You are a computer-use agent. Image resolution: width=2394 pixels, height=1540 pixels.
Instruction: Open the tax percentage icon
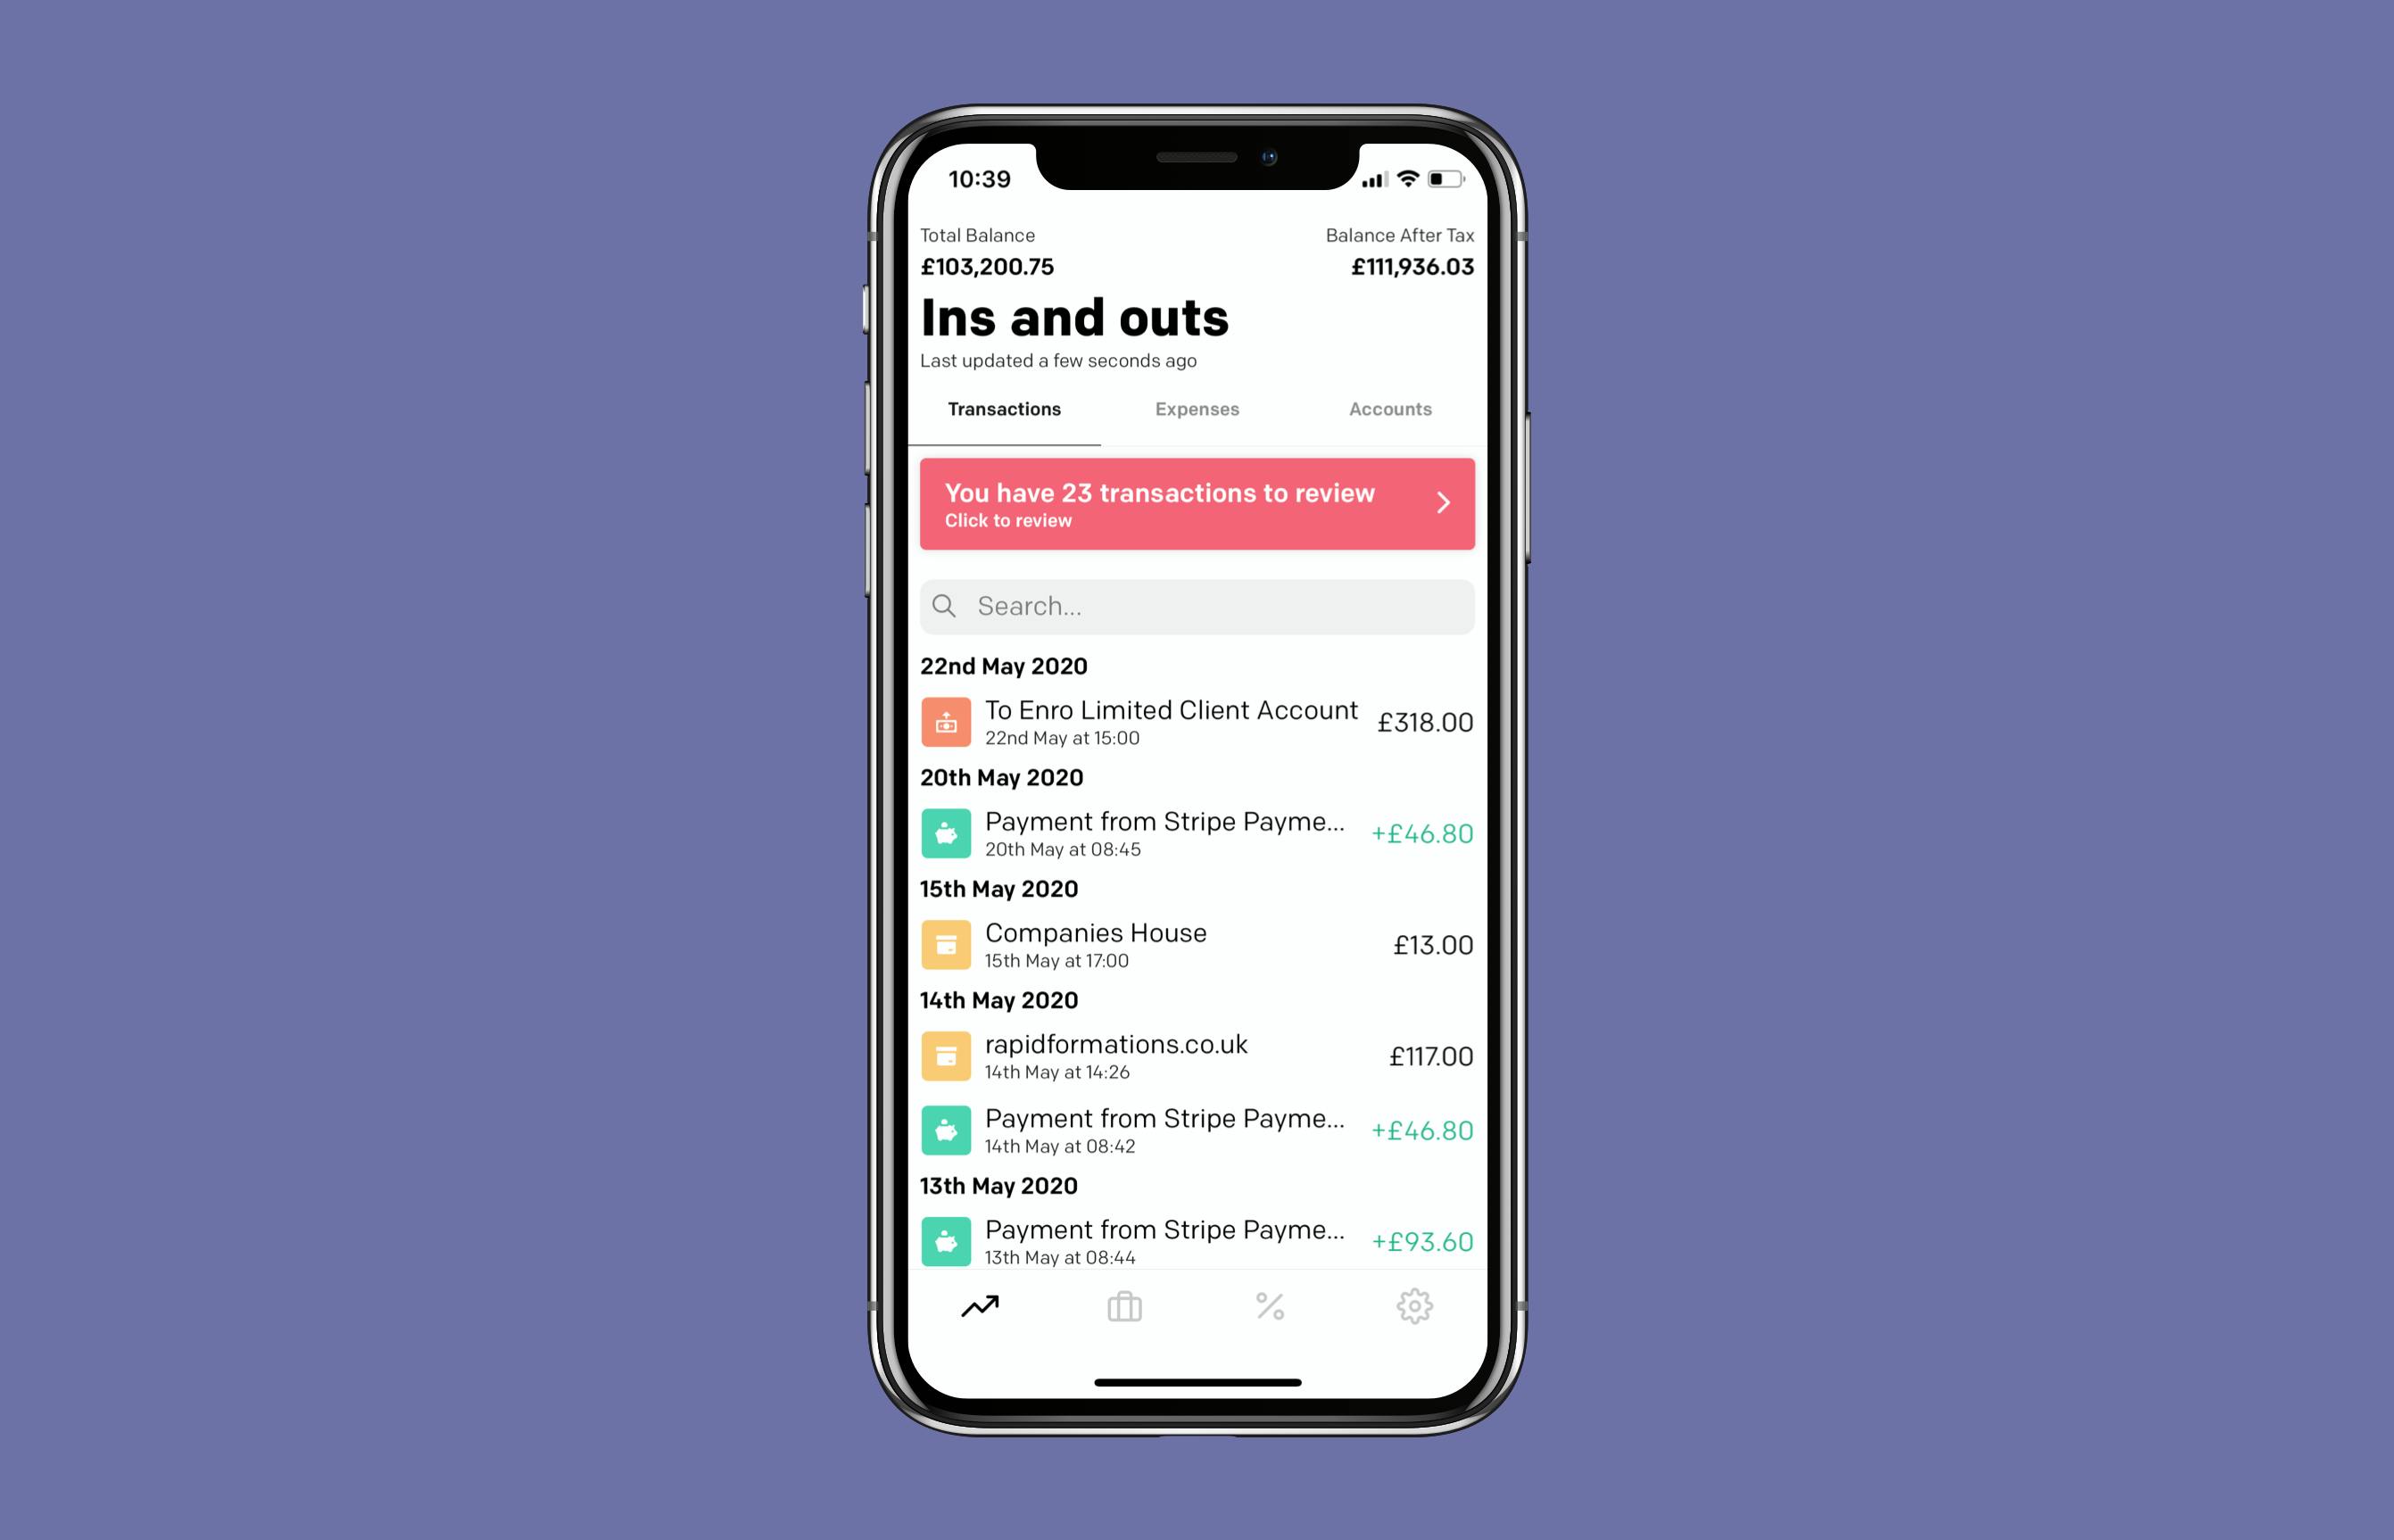[x=1271, y=1306]
